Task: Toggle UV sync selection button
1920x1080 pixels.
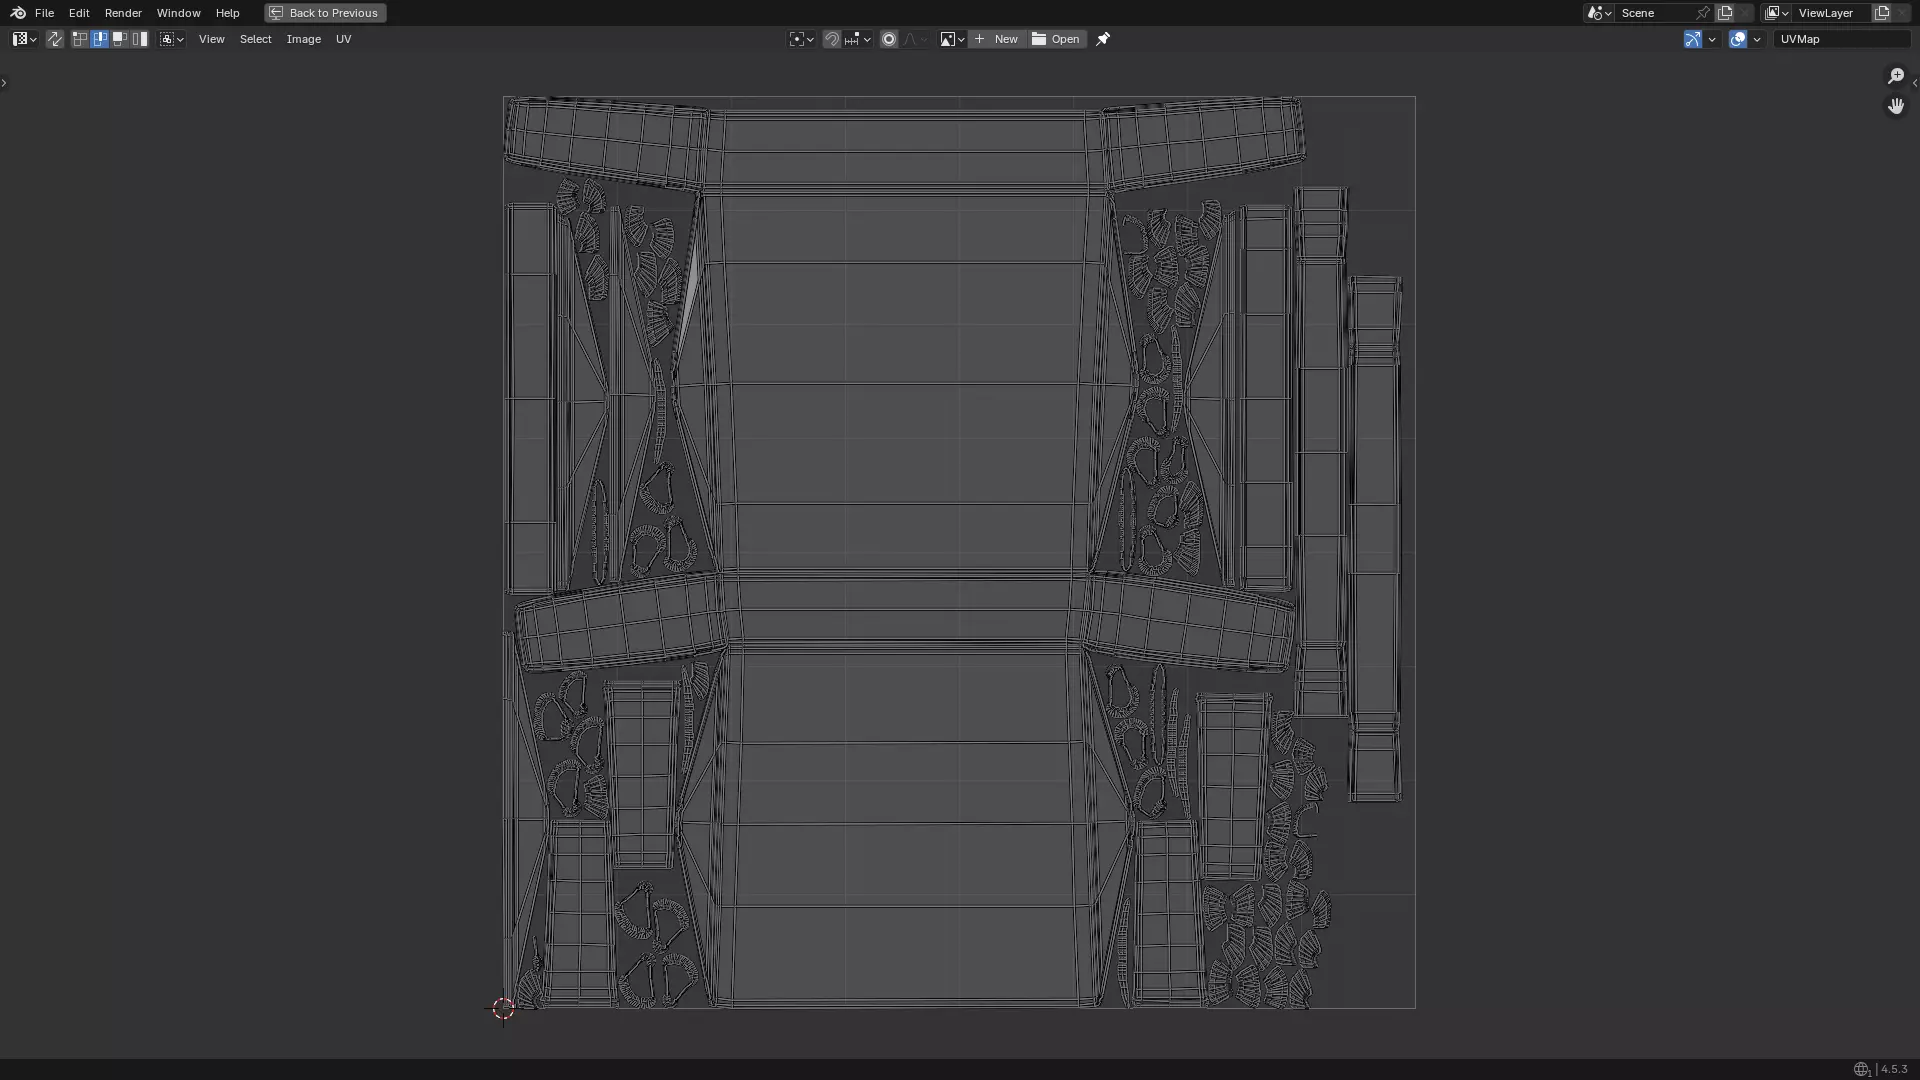Action: click(55, 39)
